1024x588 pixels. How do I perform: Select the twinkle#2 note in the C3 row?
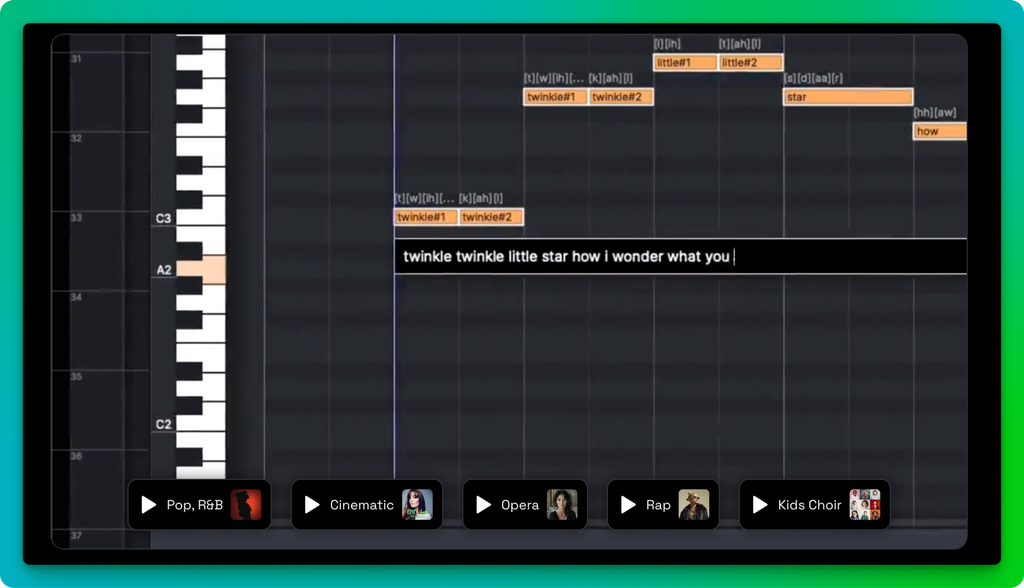(491, 217)
